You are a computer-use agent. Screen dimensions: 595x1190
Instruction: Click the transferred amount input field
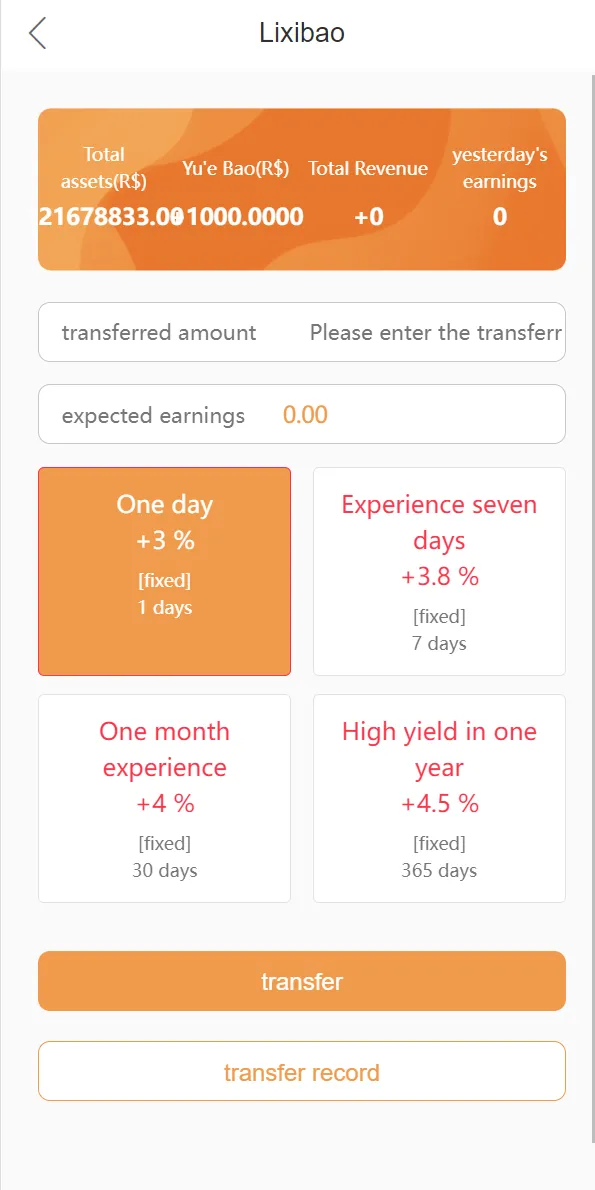click(x=436, y=332)
